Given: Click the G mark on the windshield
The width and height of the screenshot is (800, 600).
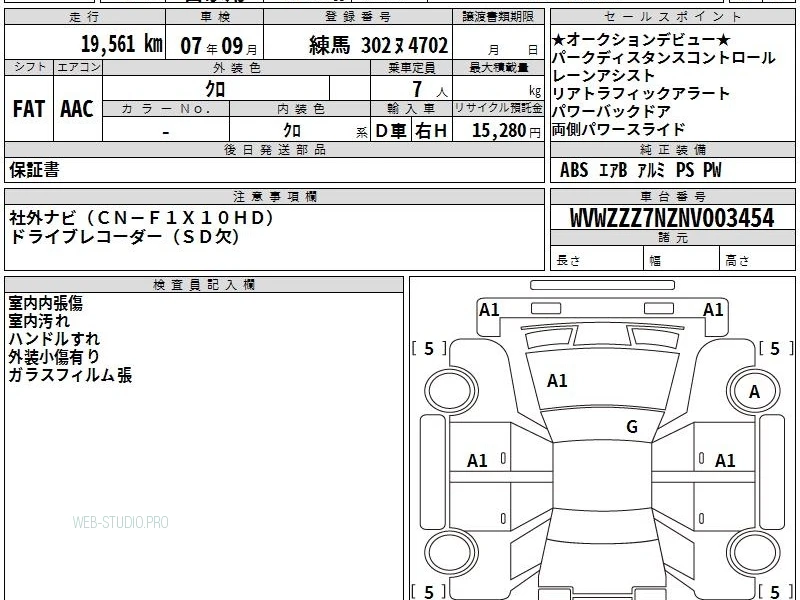Looking at the screenshot, I should point(632,427).
